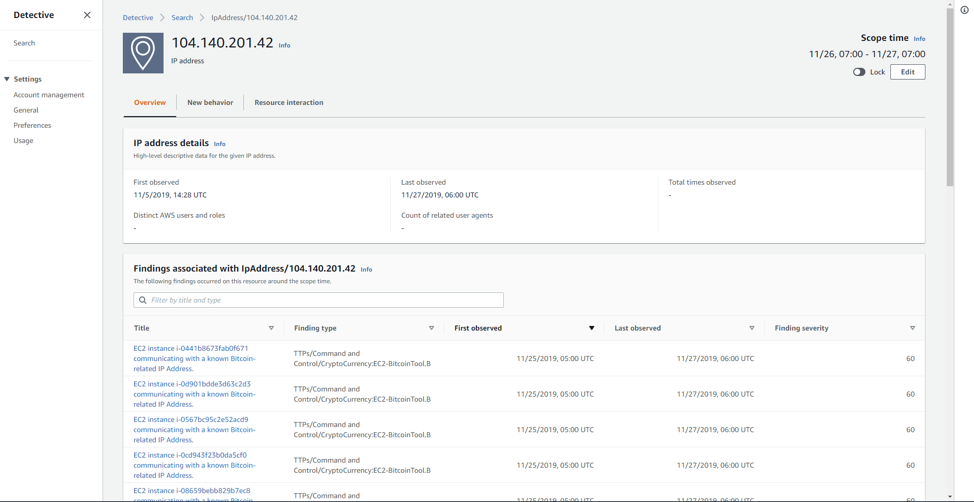The height and width of the screenshot is (502, 974).
Task: Click Info link beside Scope time
Action: pyautogui.click(x=919, y=39)
